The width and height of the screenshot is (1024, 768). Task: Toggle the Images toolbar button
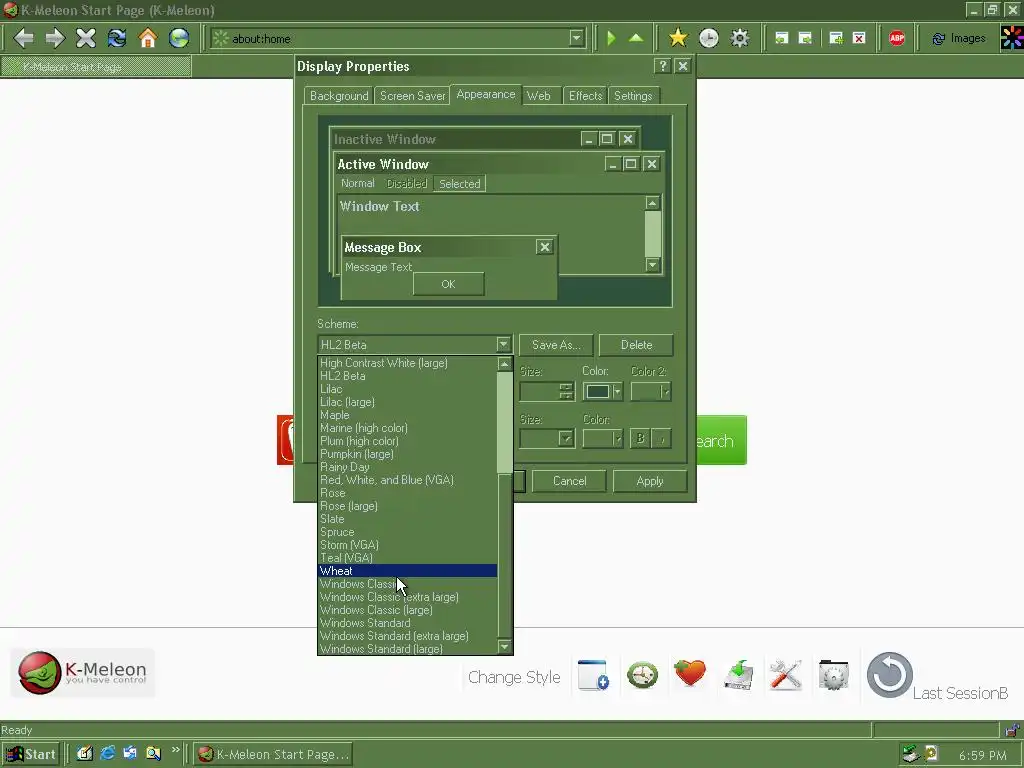(x=958, y=38)
